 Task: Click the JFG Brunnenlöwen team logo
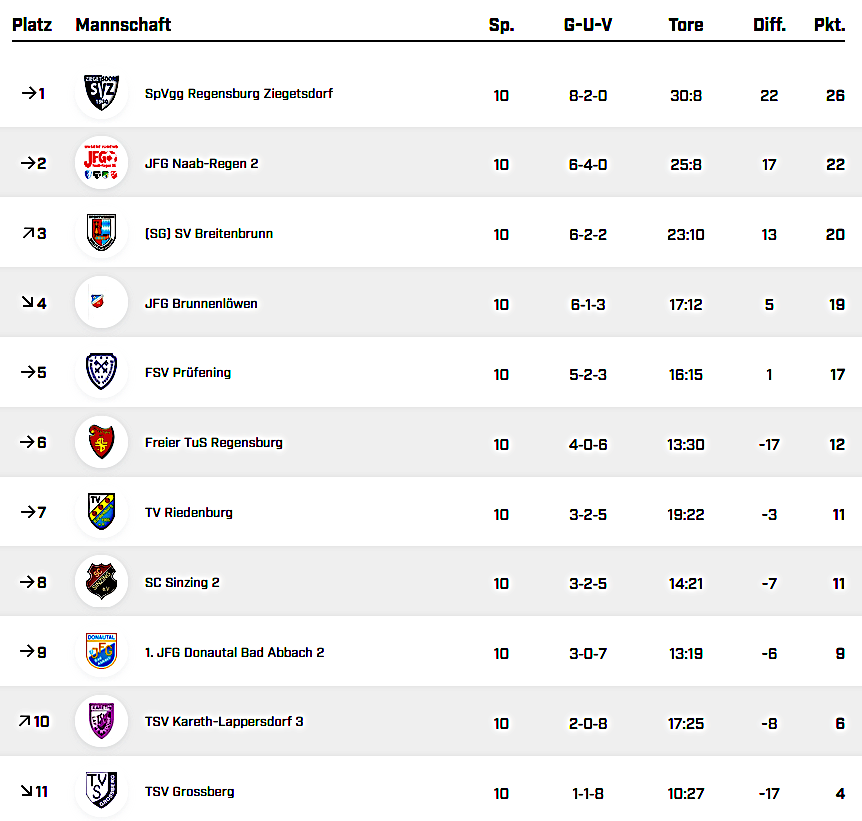pyautogui.click(x=101, y=302)
